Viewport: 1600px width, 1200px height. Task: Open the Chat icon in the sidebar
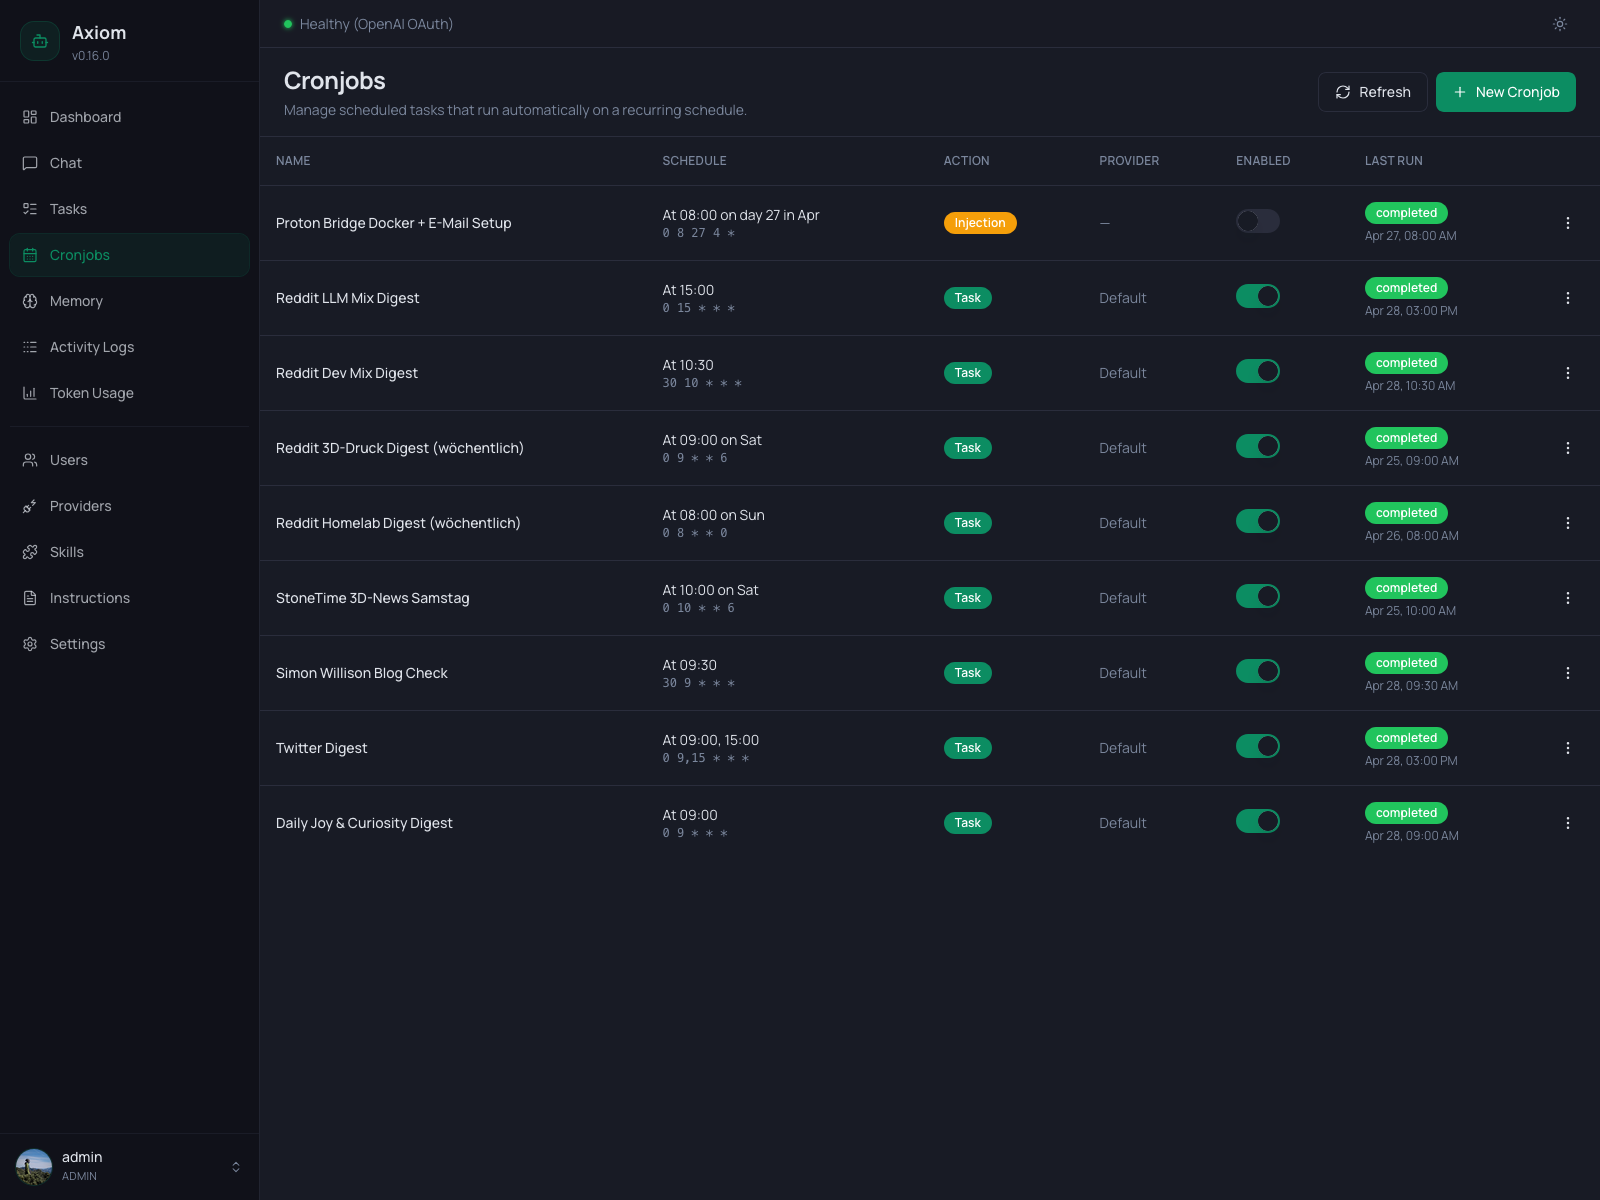30,163
